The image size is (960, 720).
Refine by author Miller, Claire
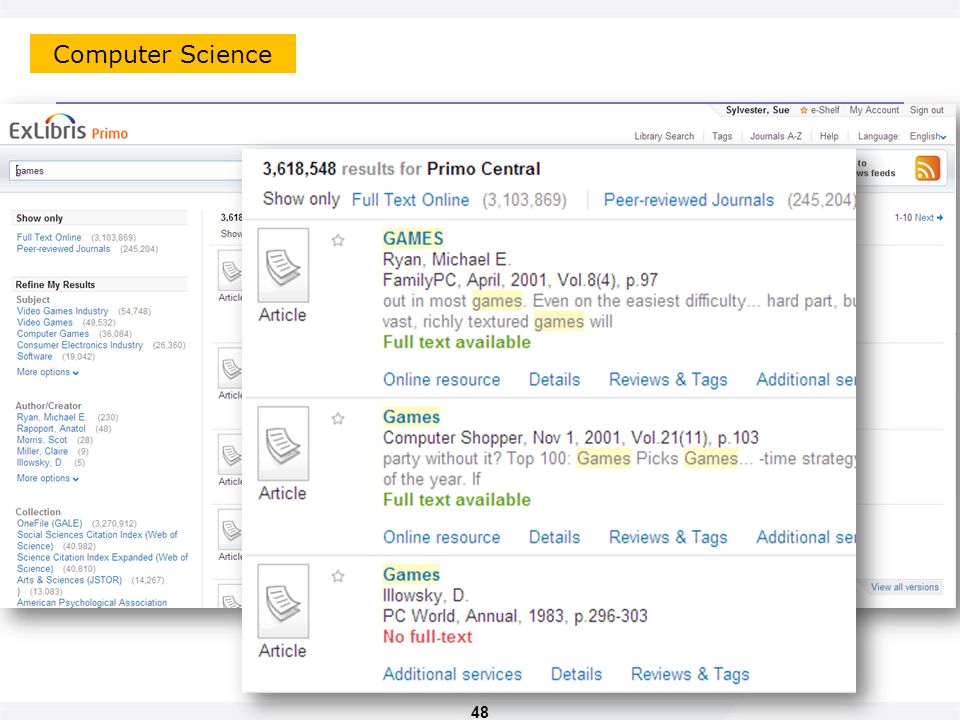(42, 451)
